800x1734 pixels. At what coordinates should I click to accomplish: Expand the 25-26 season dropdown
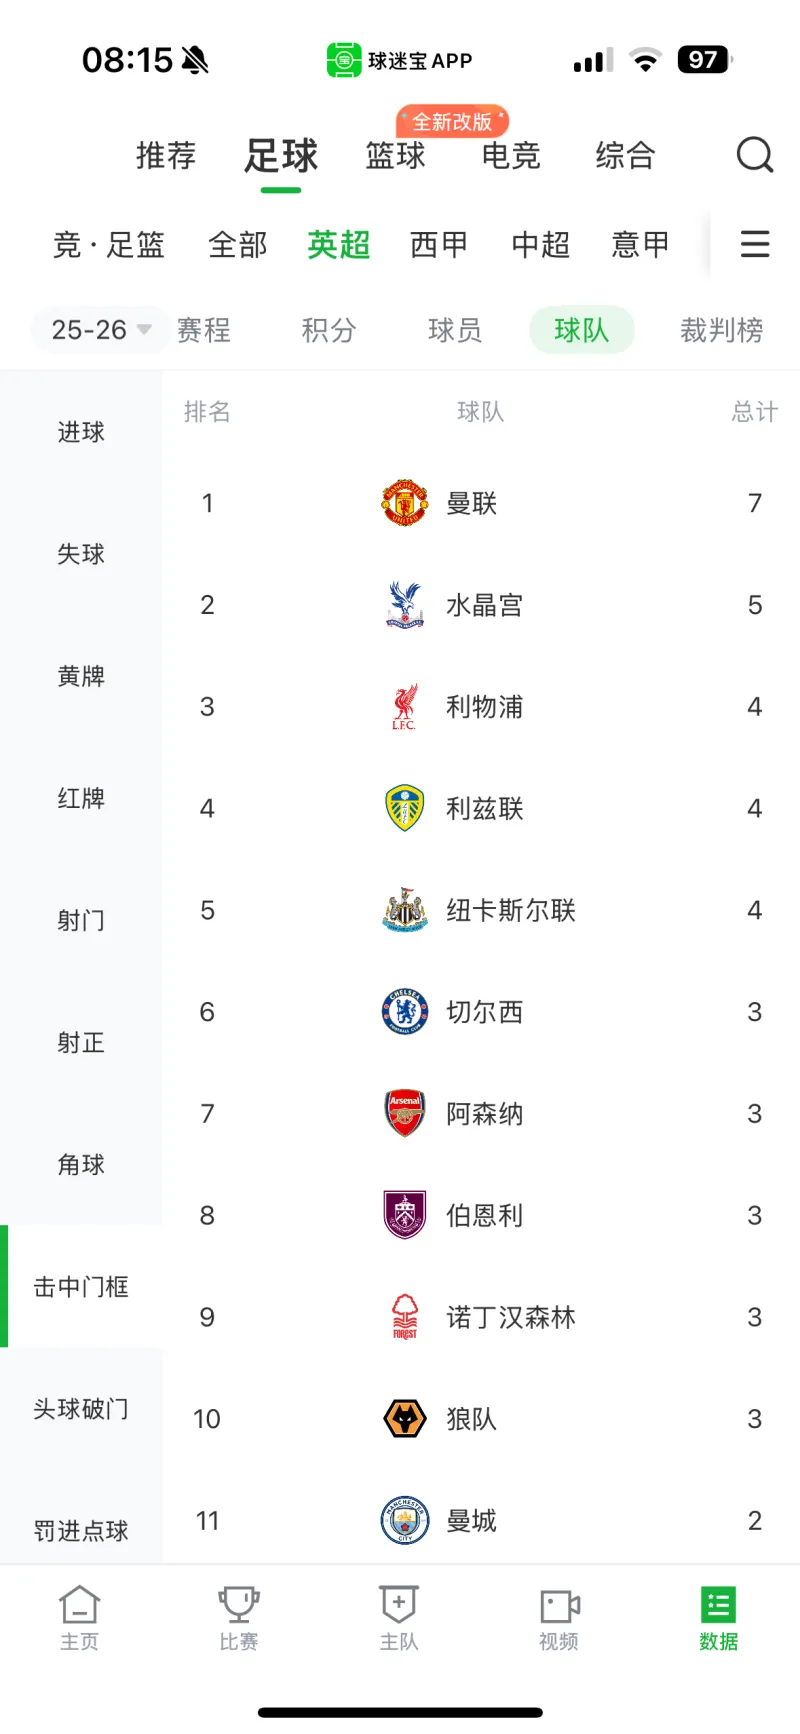click(100, 330)
